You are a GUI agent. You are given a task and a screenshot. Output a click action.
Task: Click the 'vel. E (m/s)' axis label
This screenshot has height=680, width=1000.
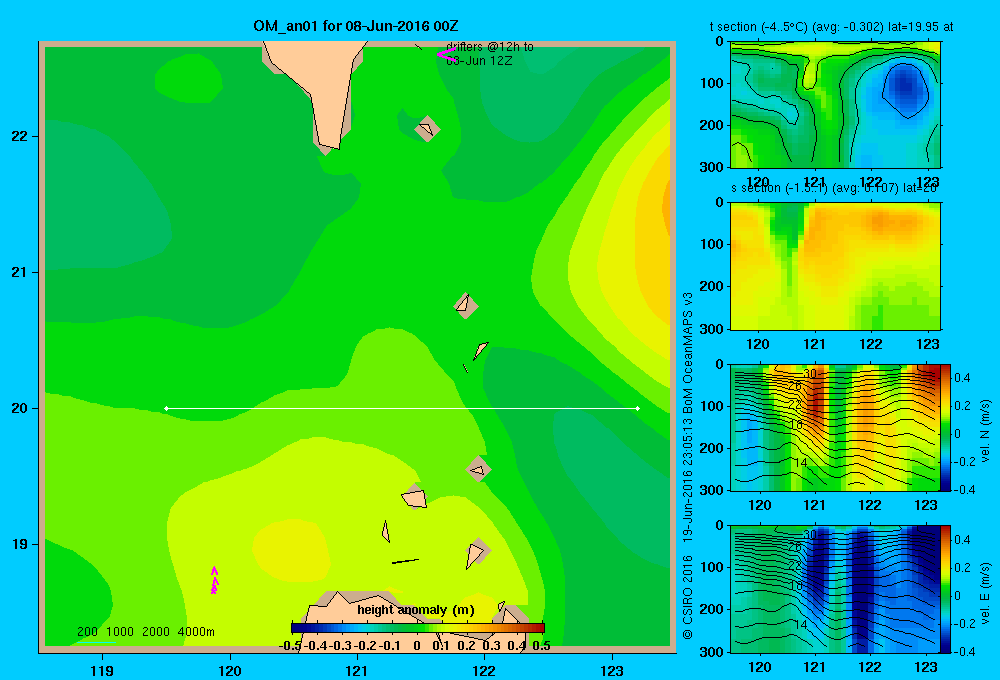[x=985, y=593]
